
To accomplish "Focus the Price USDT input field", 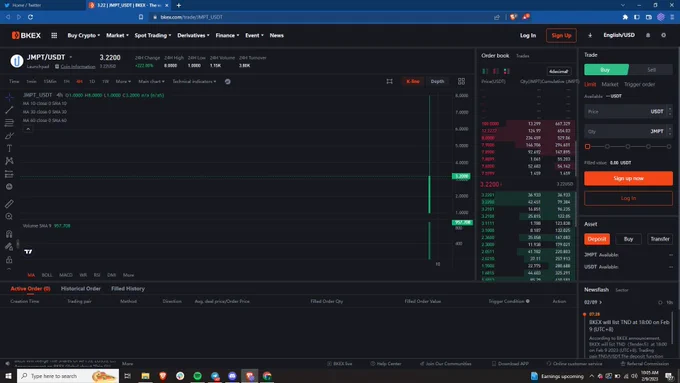I will pos(628,111).
